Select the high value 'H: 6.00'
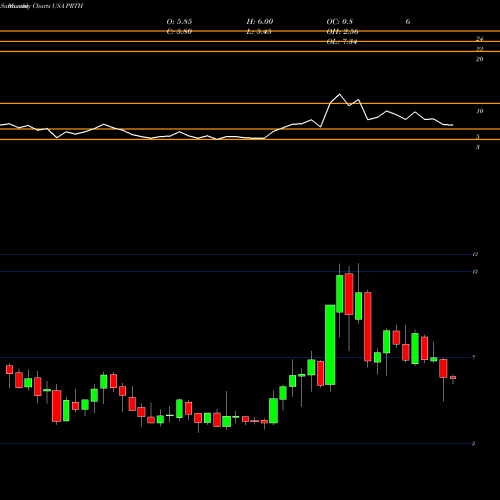Image resolution: width=500 pixels, height=500 pixels. click(x=260, y=22)
